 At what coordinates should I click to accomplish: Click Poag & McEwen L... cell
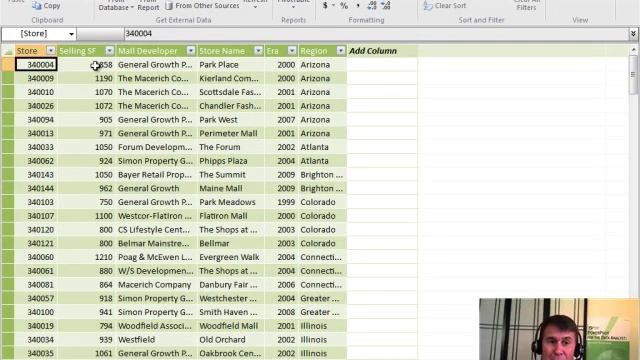coord(156,257)
